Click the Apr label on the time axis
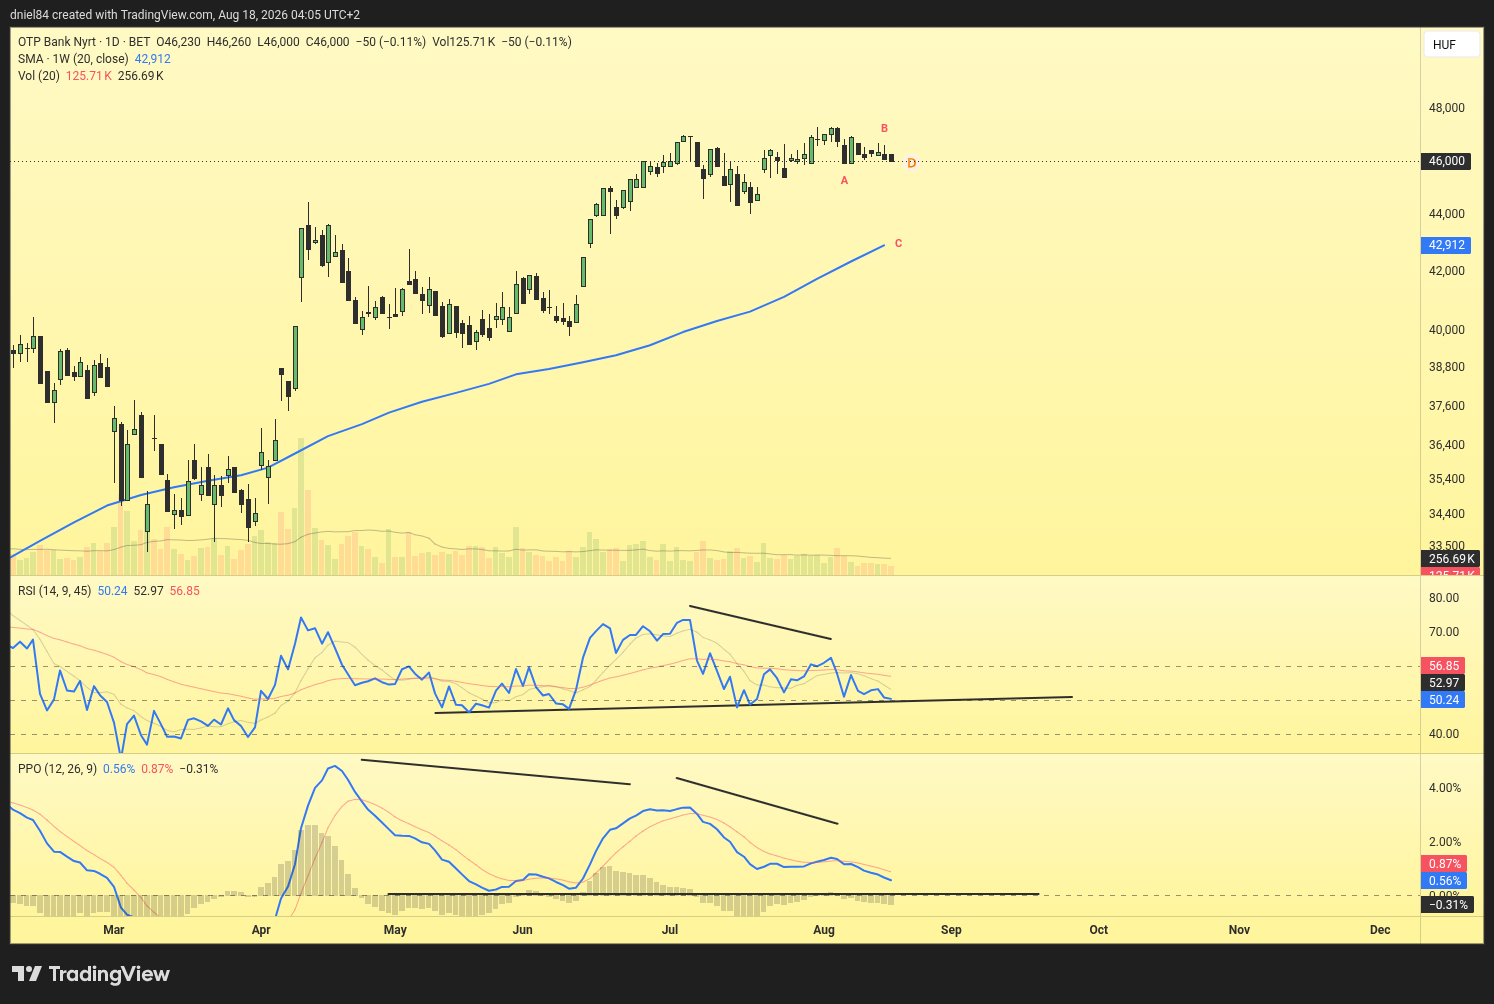 point(261,930)
